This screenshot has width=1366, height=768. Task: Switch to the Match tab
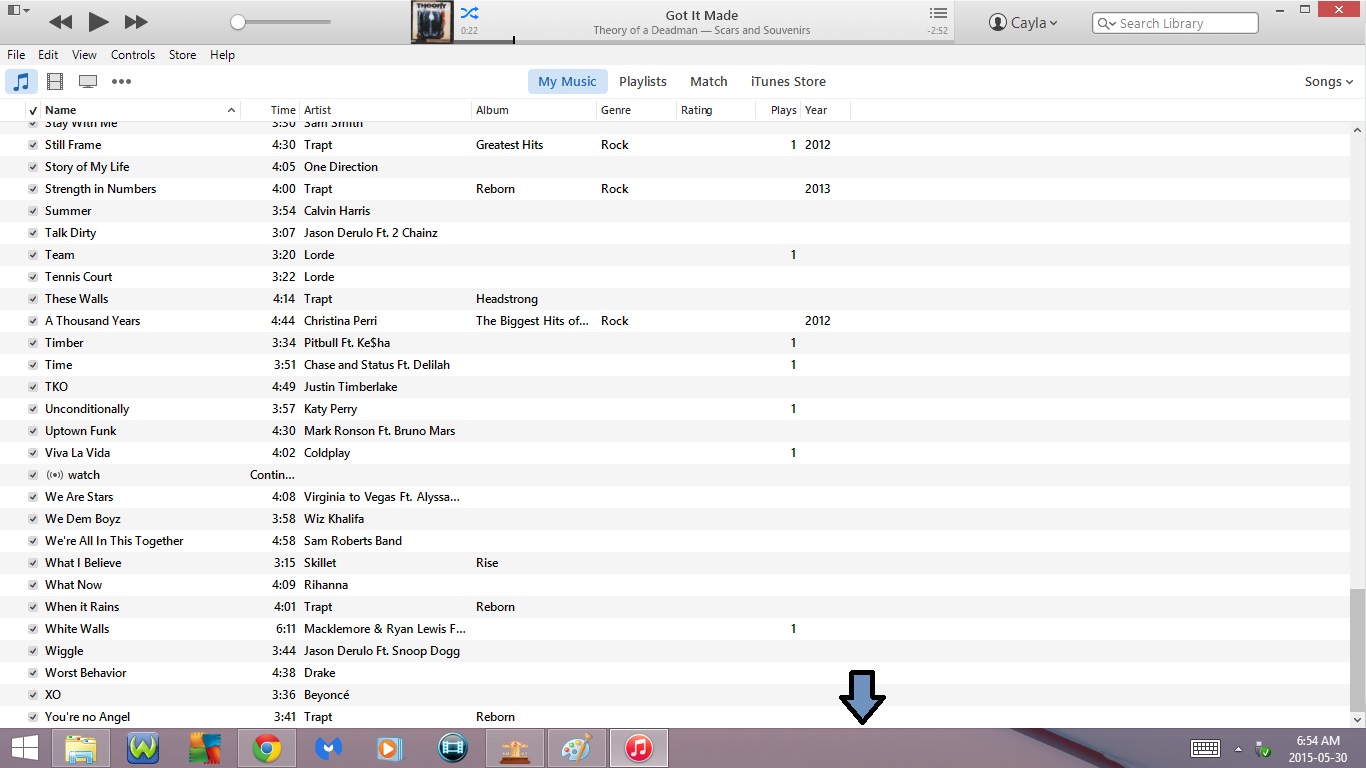(709, 82)
